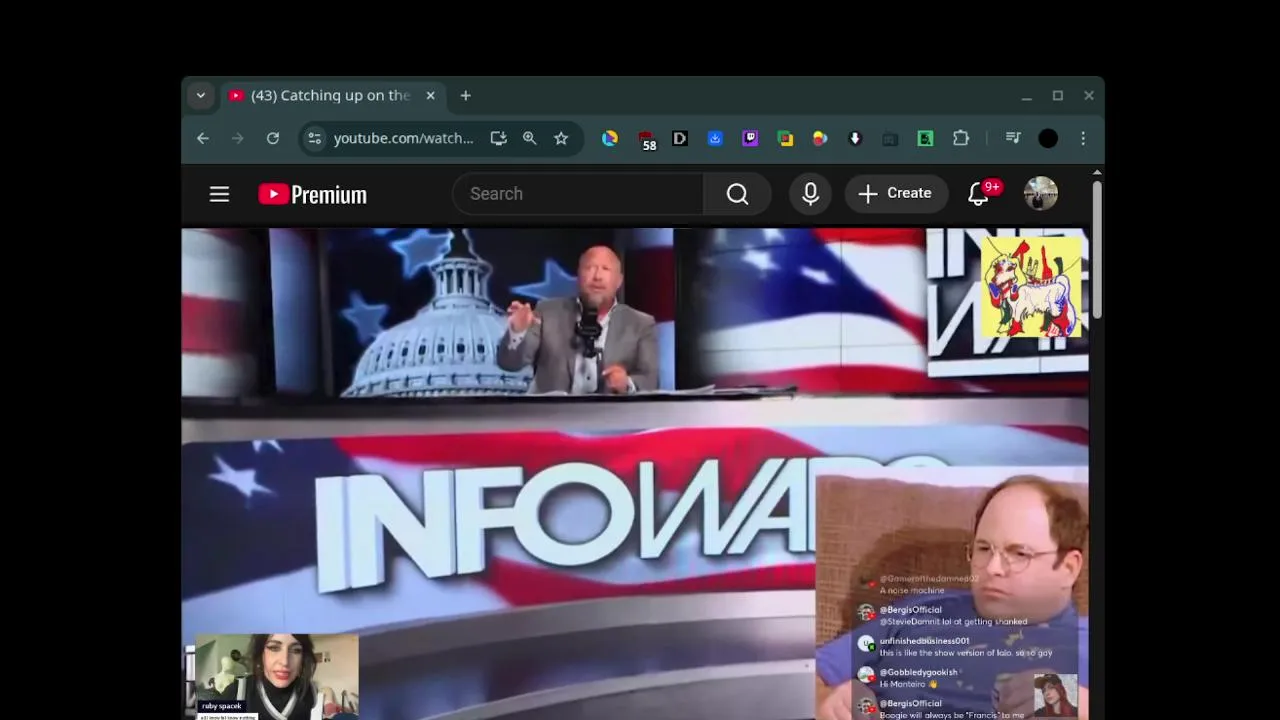Screen dimensions: 1280x720
Task: Open the multicolor pinwheel extension left of the 58 badge
Action: point(610,139)
